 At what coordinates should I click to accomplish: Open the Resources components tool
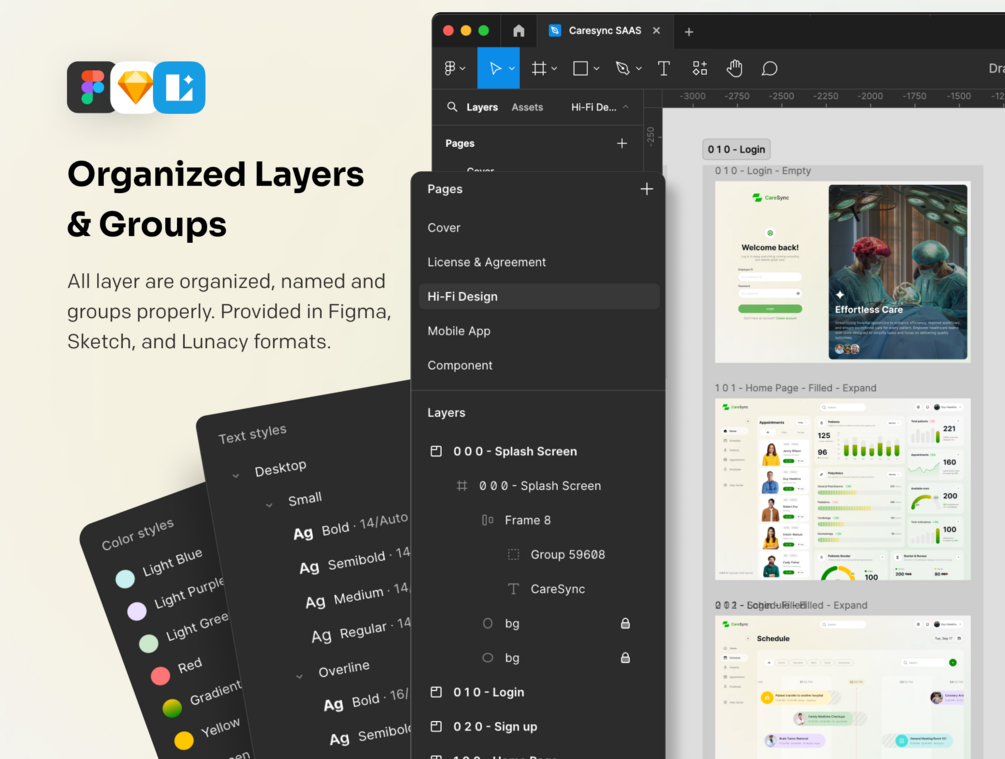pos(700,68)
